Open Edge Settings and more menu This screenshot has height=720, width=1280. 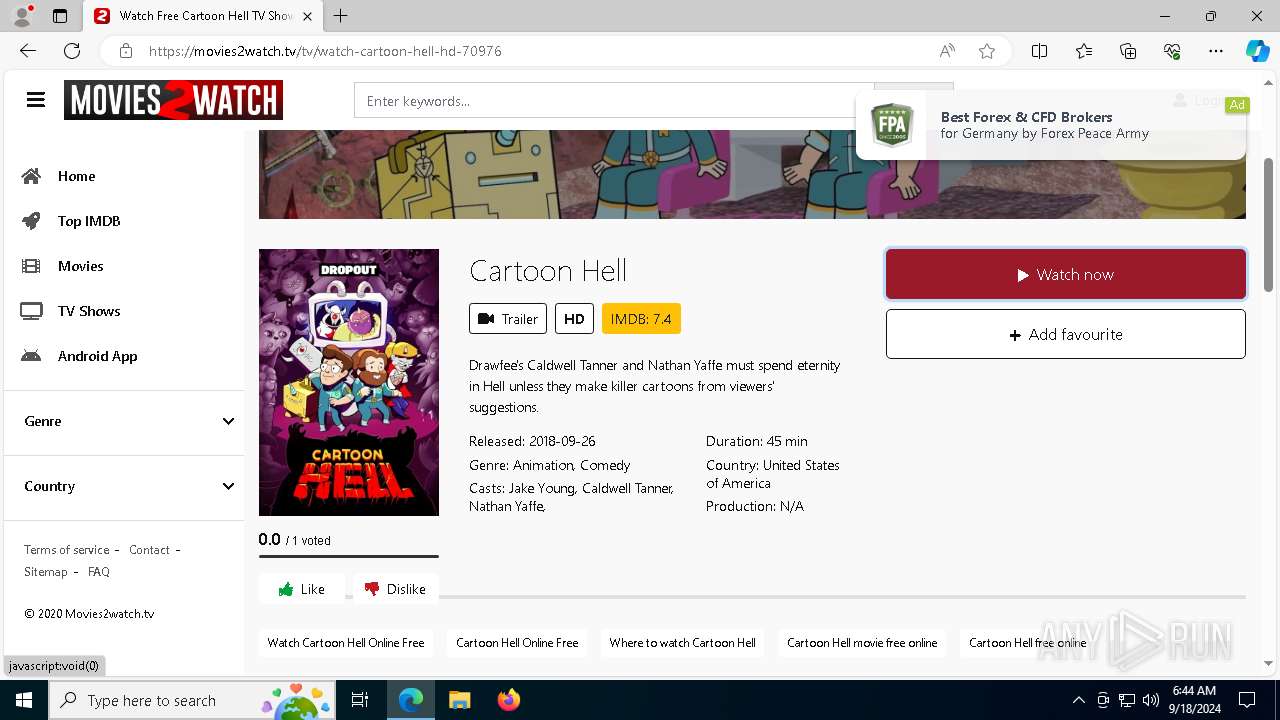pyautogui.click(x=1216, y=51)
